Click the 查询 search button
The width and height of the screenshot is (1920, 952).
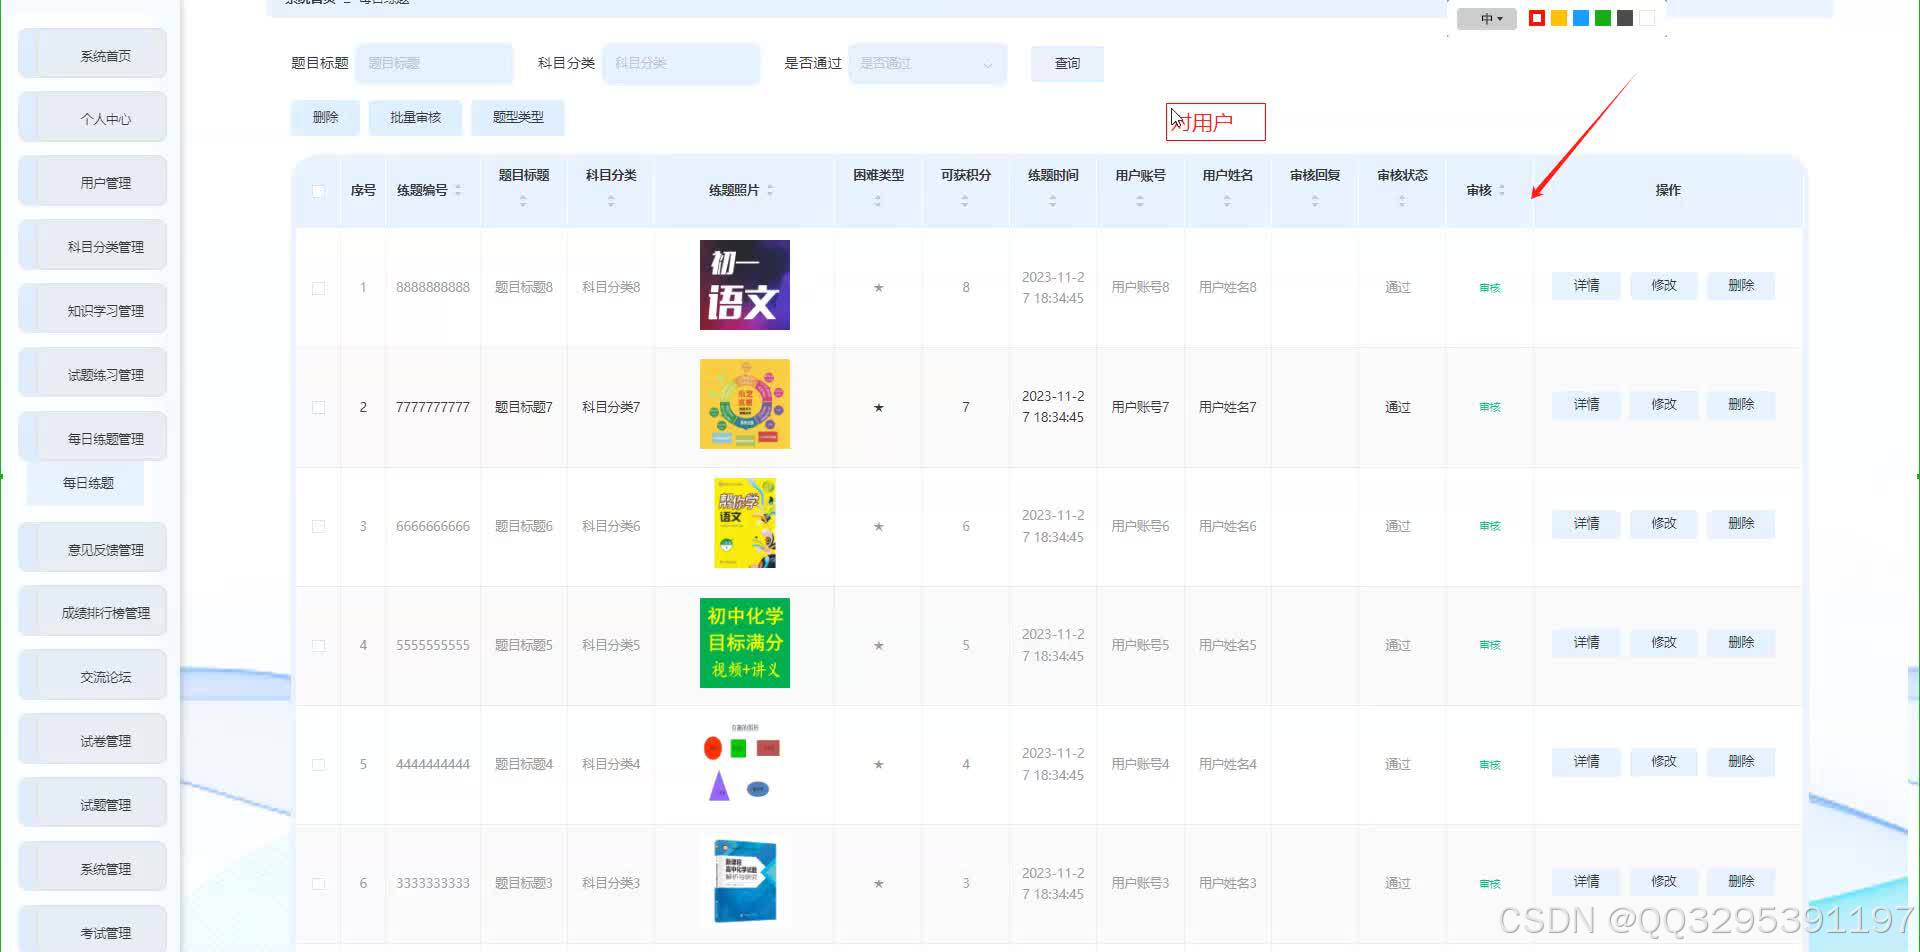pyautogui.click(x=1066, y=63)
